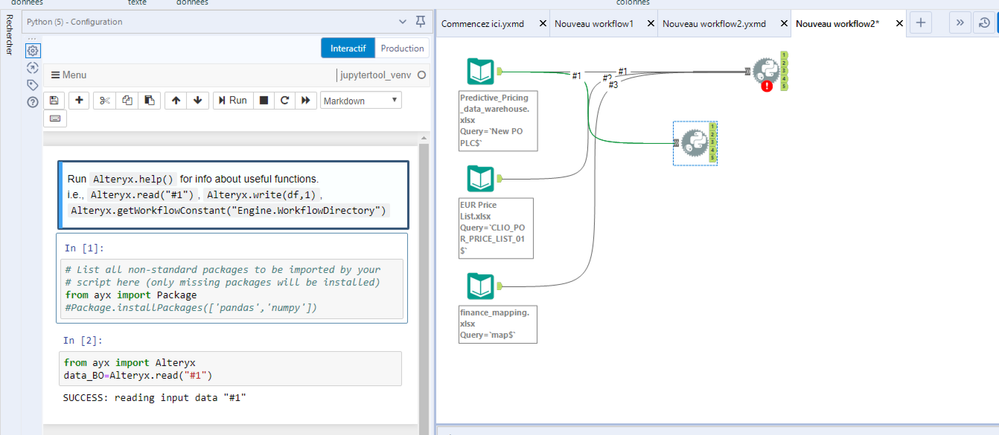This screenshot has width=999, height=435.
Task: Switch to Nouveau workflow2* tab
Action: tap(837, 23)
